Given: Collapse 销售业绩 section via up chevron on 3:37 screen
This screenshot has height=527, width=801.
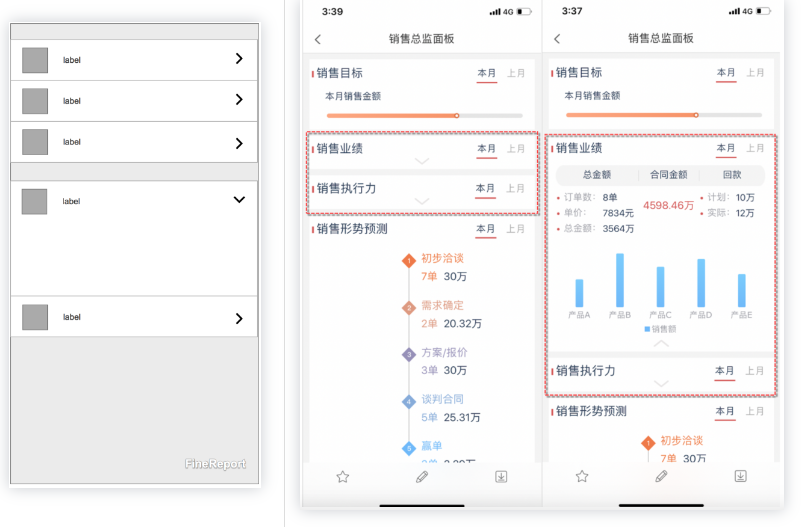Looking at the screenshot, I should 661,344.
